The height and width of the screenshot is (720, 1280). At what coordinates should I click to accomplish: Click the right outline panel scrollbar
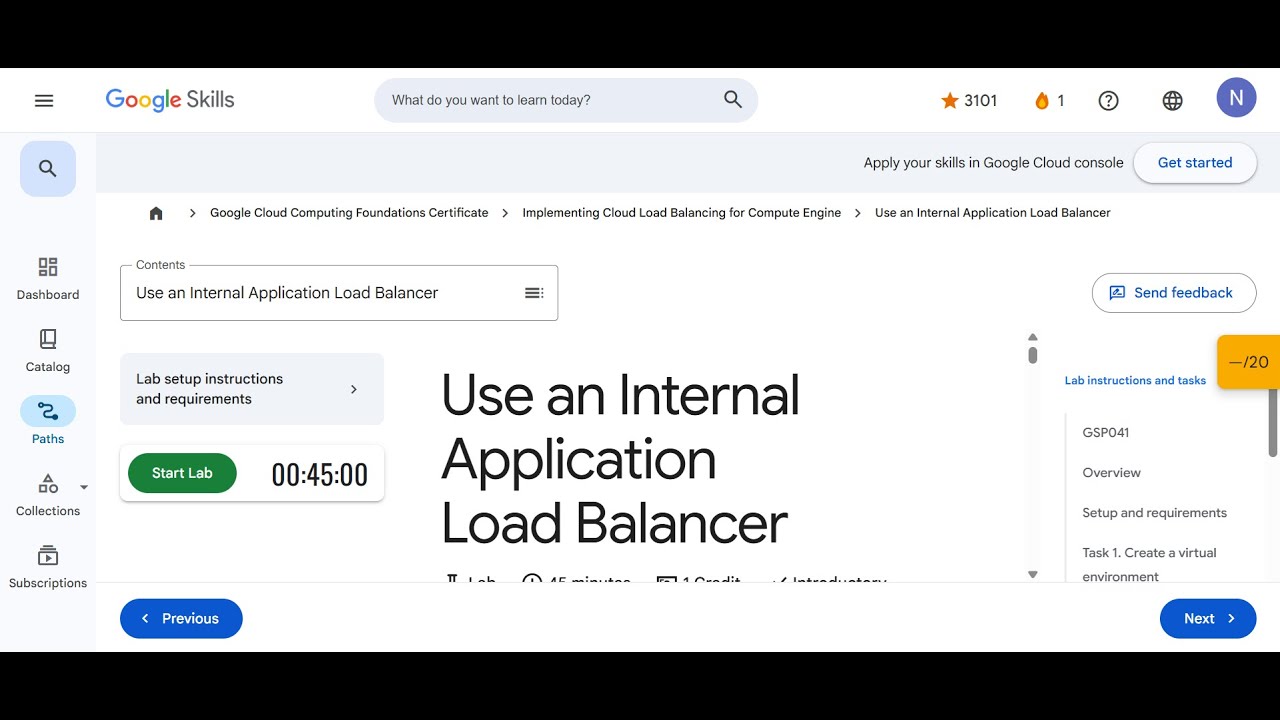[1273, 422]
